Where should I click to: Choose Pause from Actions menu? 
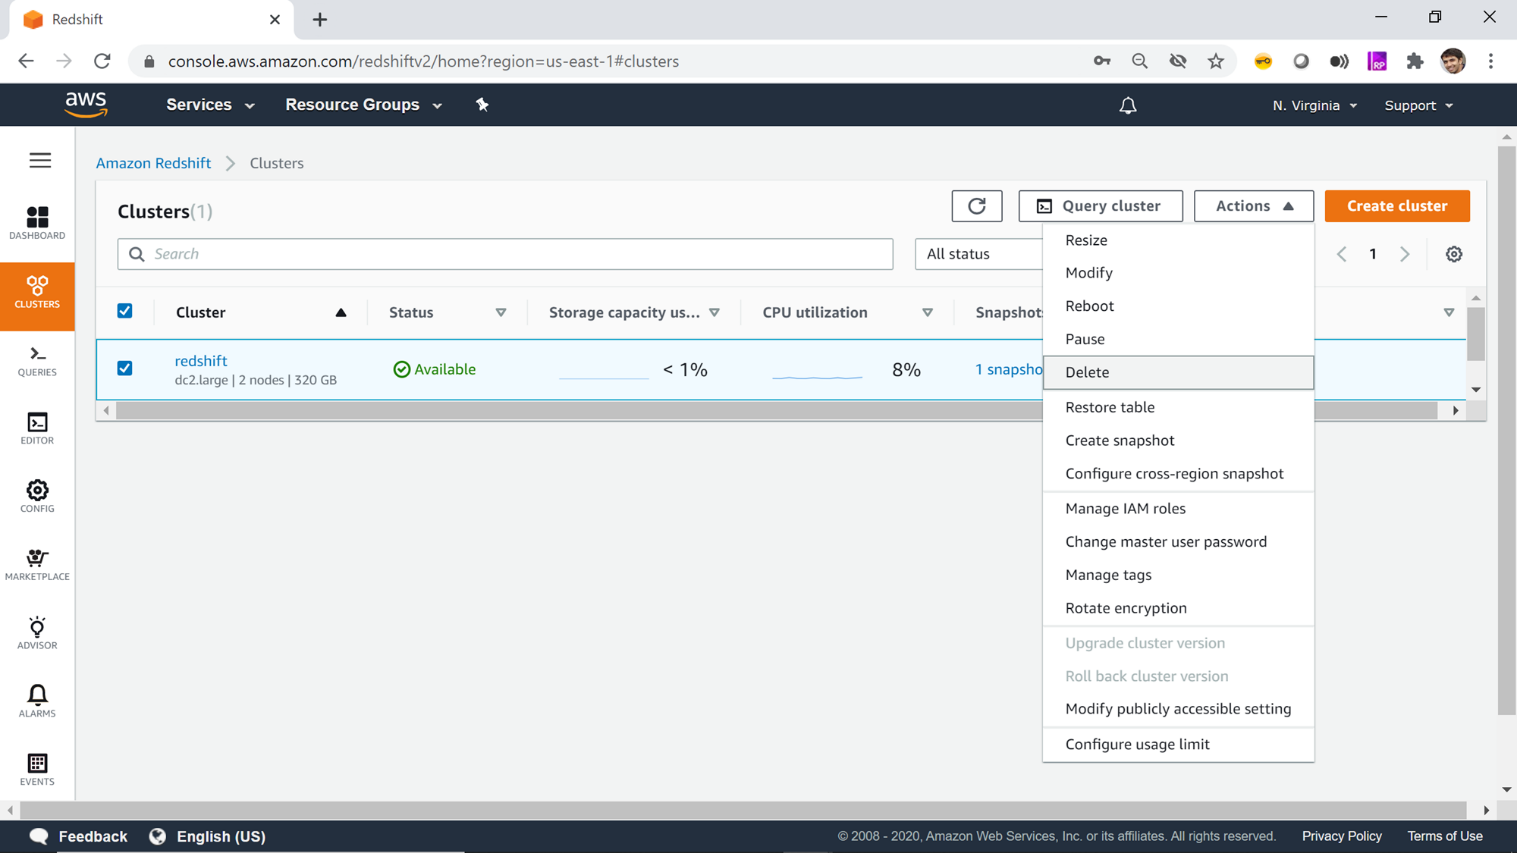click(x=1178, y=339)
